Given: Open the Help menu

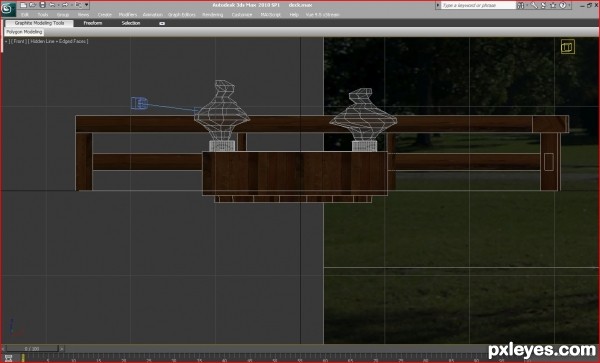Looking at the screenshot, I should tap(294, 15).
